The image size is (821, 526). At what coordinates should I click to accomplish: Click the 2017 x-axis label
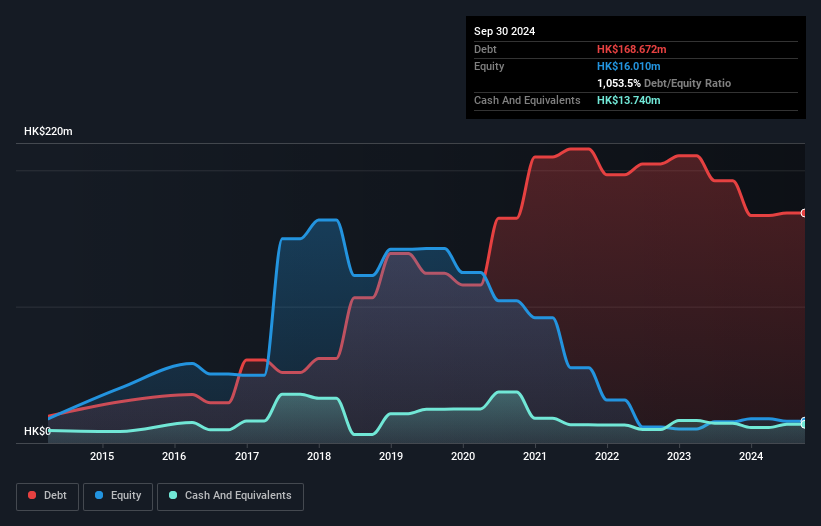coord(247,456)
